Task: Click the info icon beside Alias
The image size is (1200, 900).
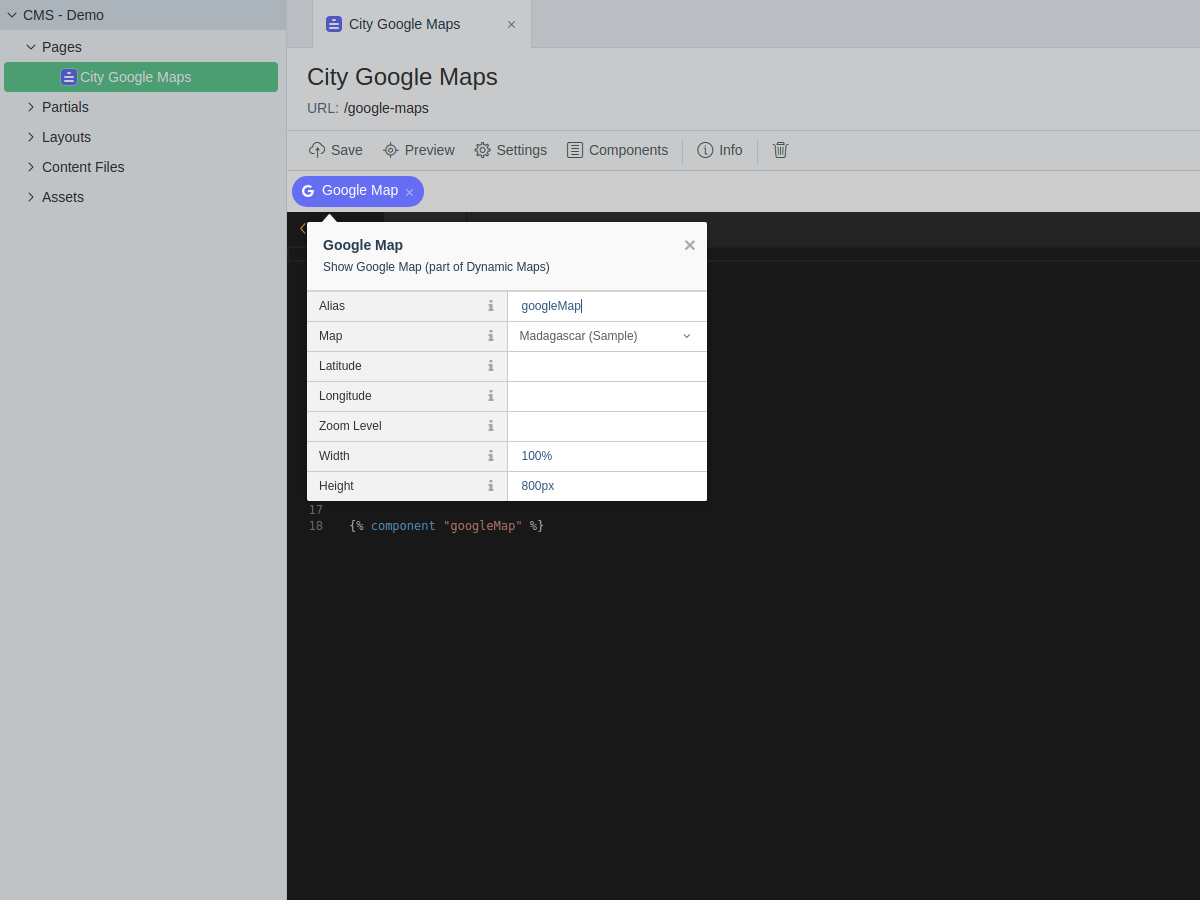Action: coord(490,306)
